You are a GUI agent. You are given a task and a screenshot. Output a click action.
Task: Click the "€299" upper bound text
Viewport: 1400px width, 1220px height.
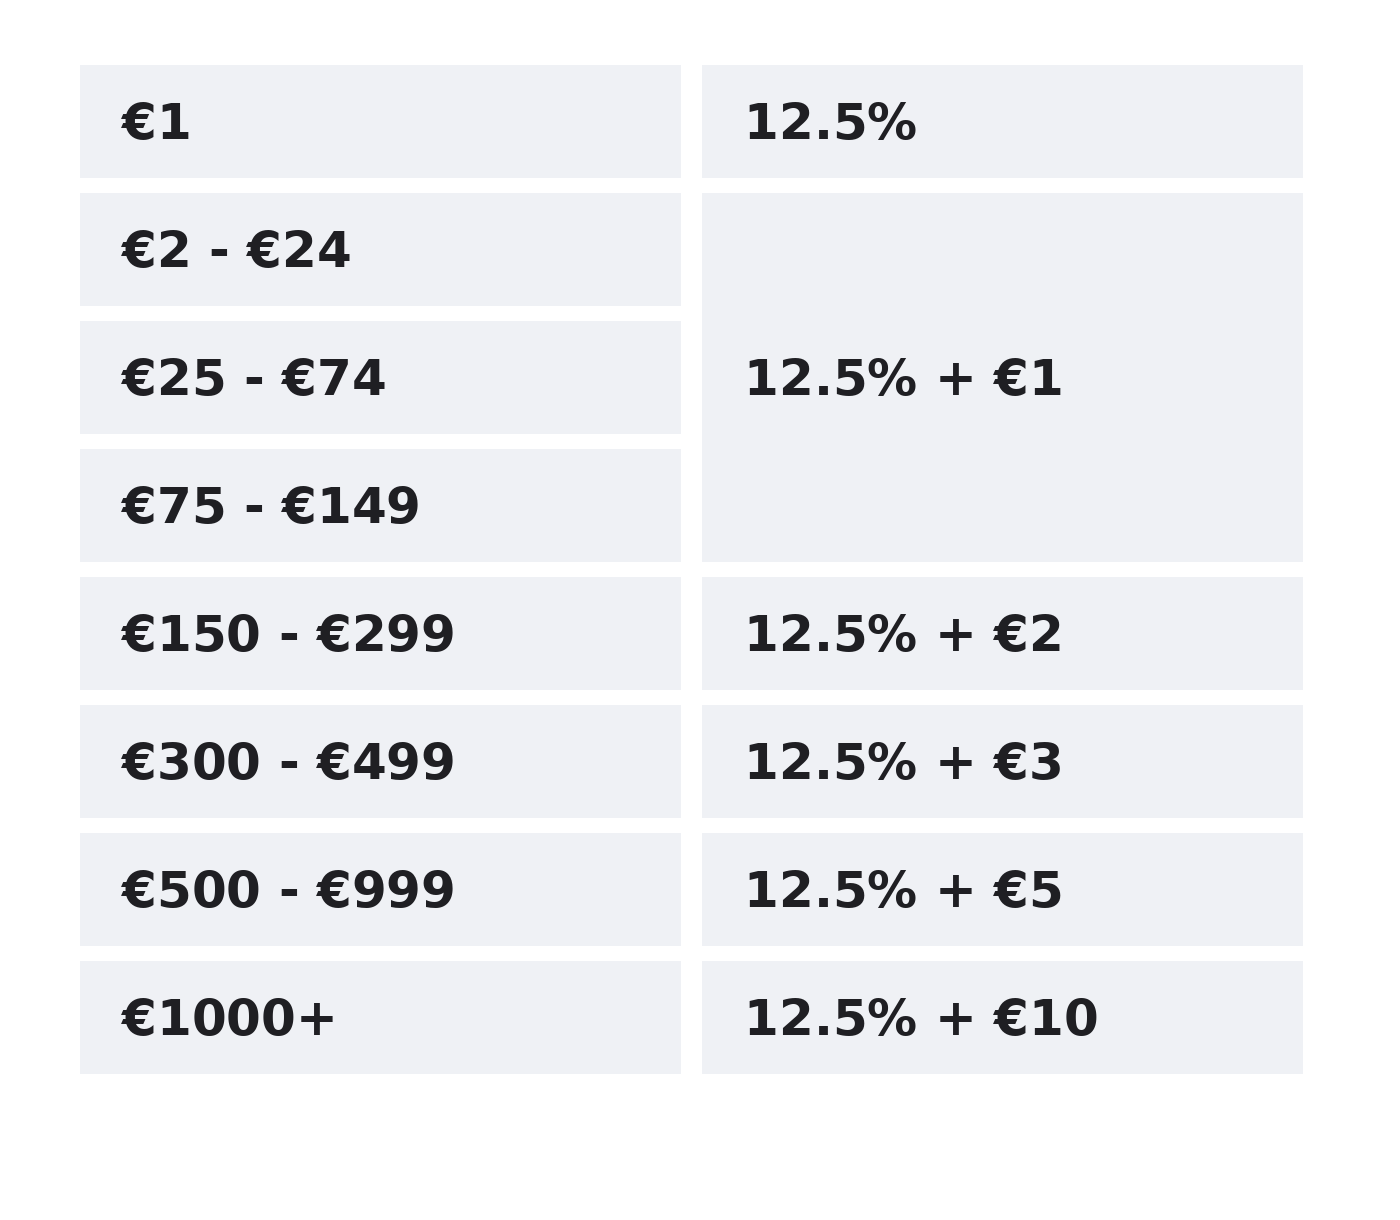tap(385, 635)
